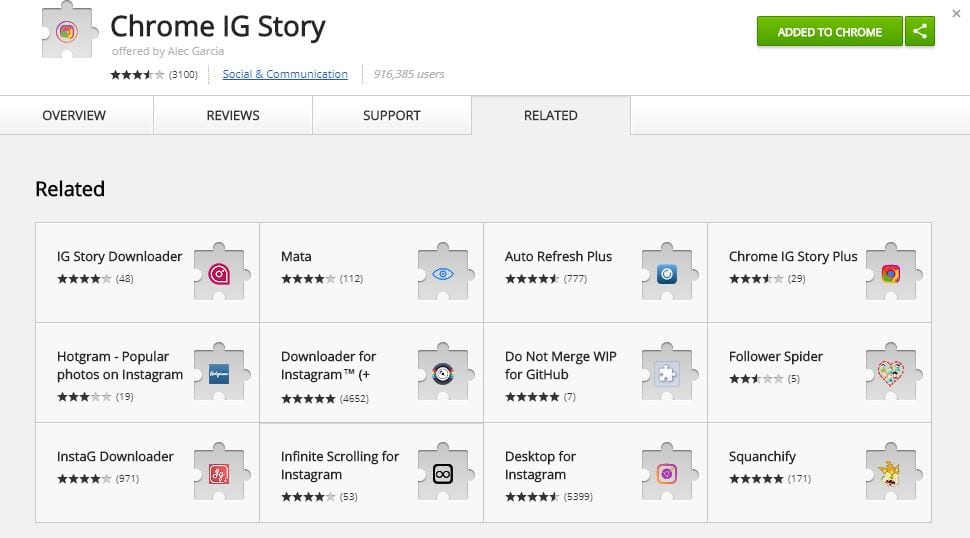
Task: Click the Auto Refresh Plus icon
Action: coord(669,272)
